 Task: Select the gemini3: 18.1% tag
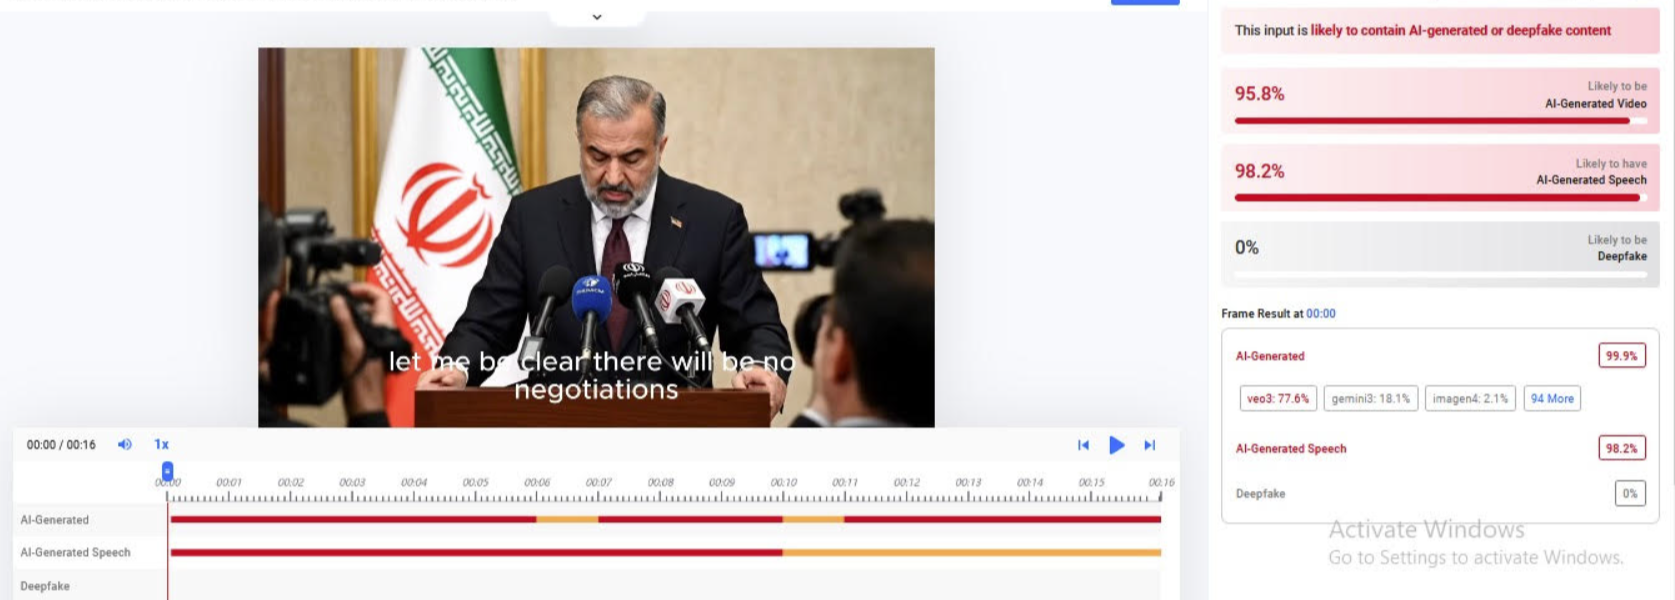[x=1371, y=398]
